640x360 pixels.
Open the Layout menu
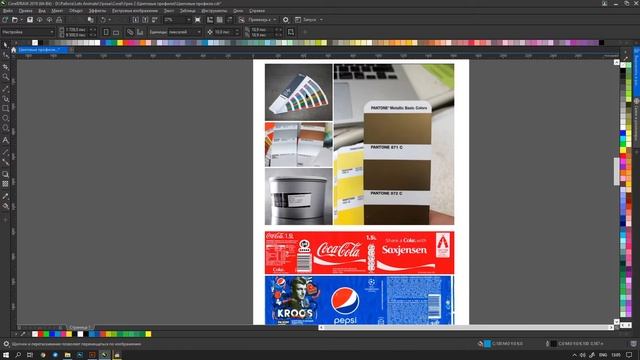coord(57,11)
